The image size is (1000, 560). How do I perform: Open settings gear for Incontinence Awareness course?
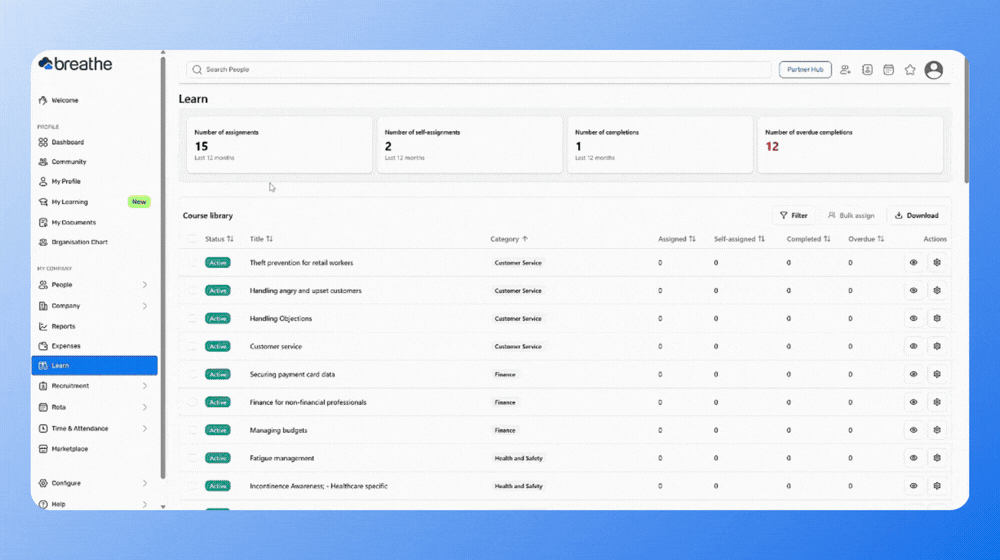tap(937, 486)
